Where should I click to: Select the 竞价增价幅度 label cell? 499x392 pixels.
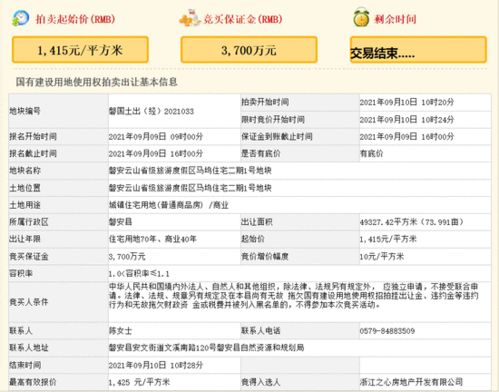point(300,257)
